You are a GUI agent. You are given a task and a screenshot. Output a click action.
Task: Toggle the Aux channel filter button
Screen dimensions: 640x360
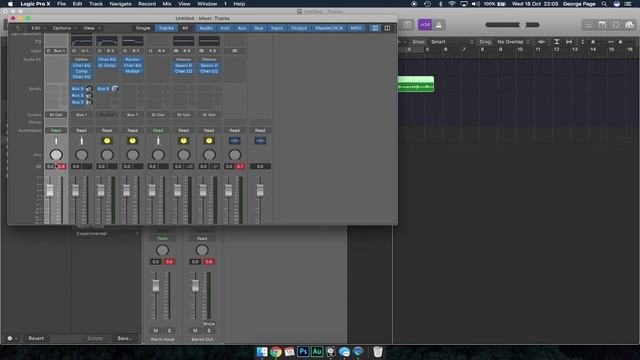click(x=242, y=28)
